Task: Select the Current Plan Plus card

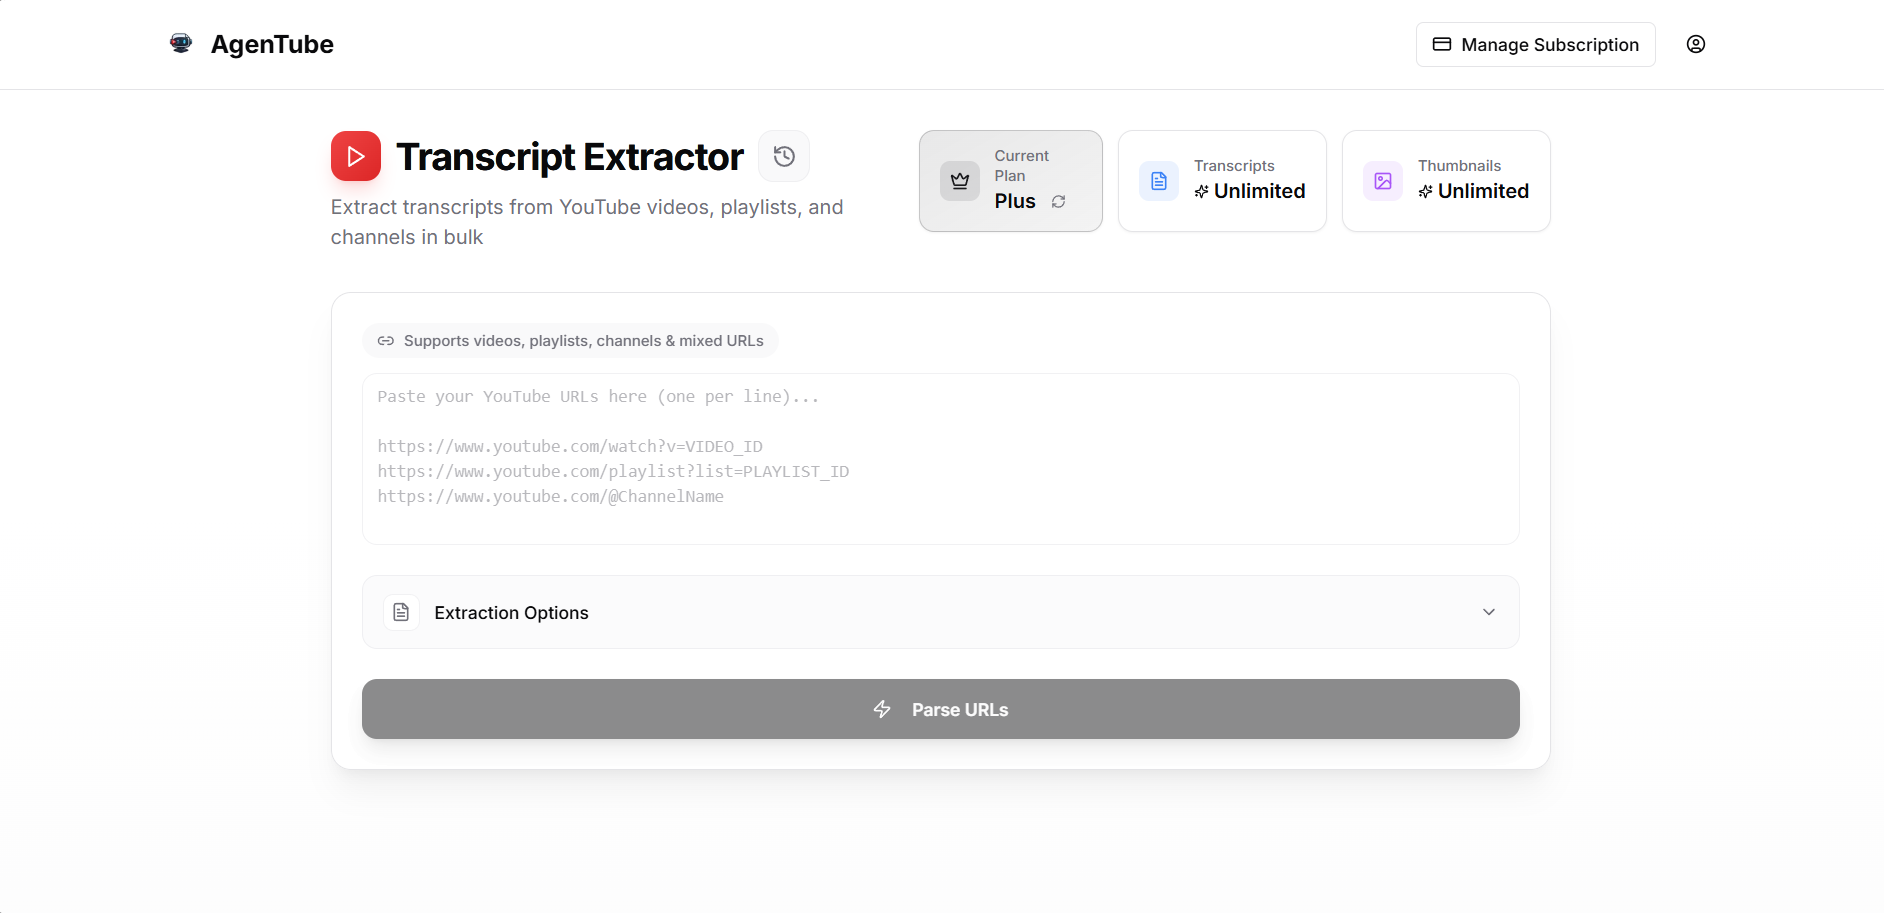Action: (x=1010, y=181)
